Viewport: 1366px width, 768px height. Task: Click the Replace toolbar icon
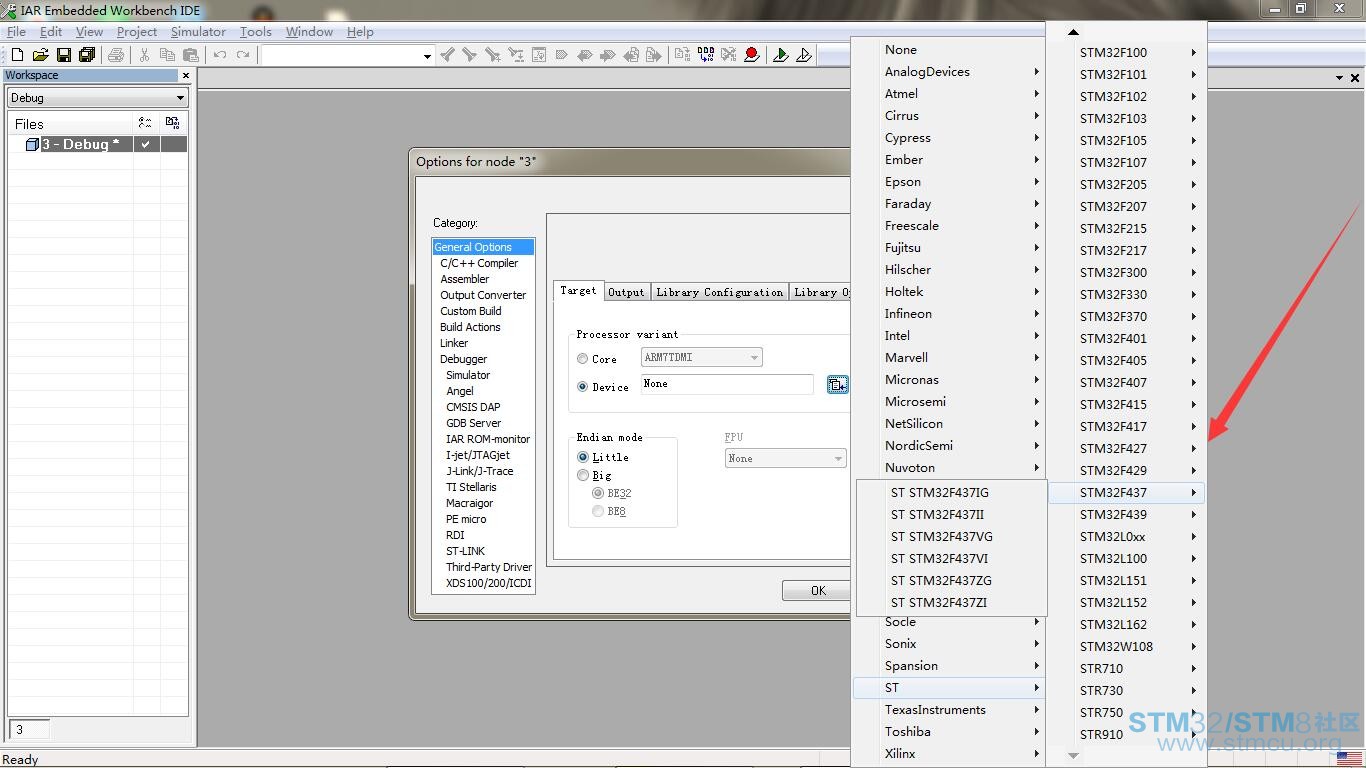pyautogui.click(x=516, y=55)
